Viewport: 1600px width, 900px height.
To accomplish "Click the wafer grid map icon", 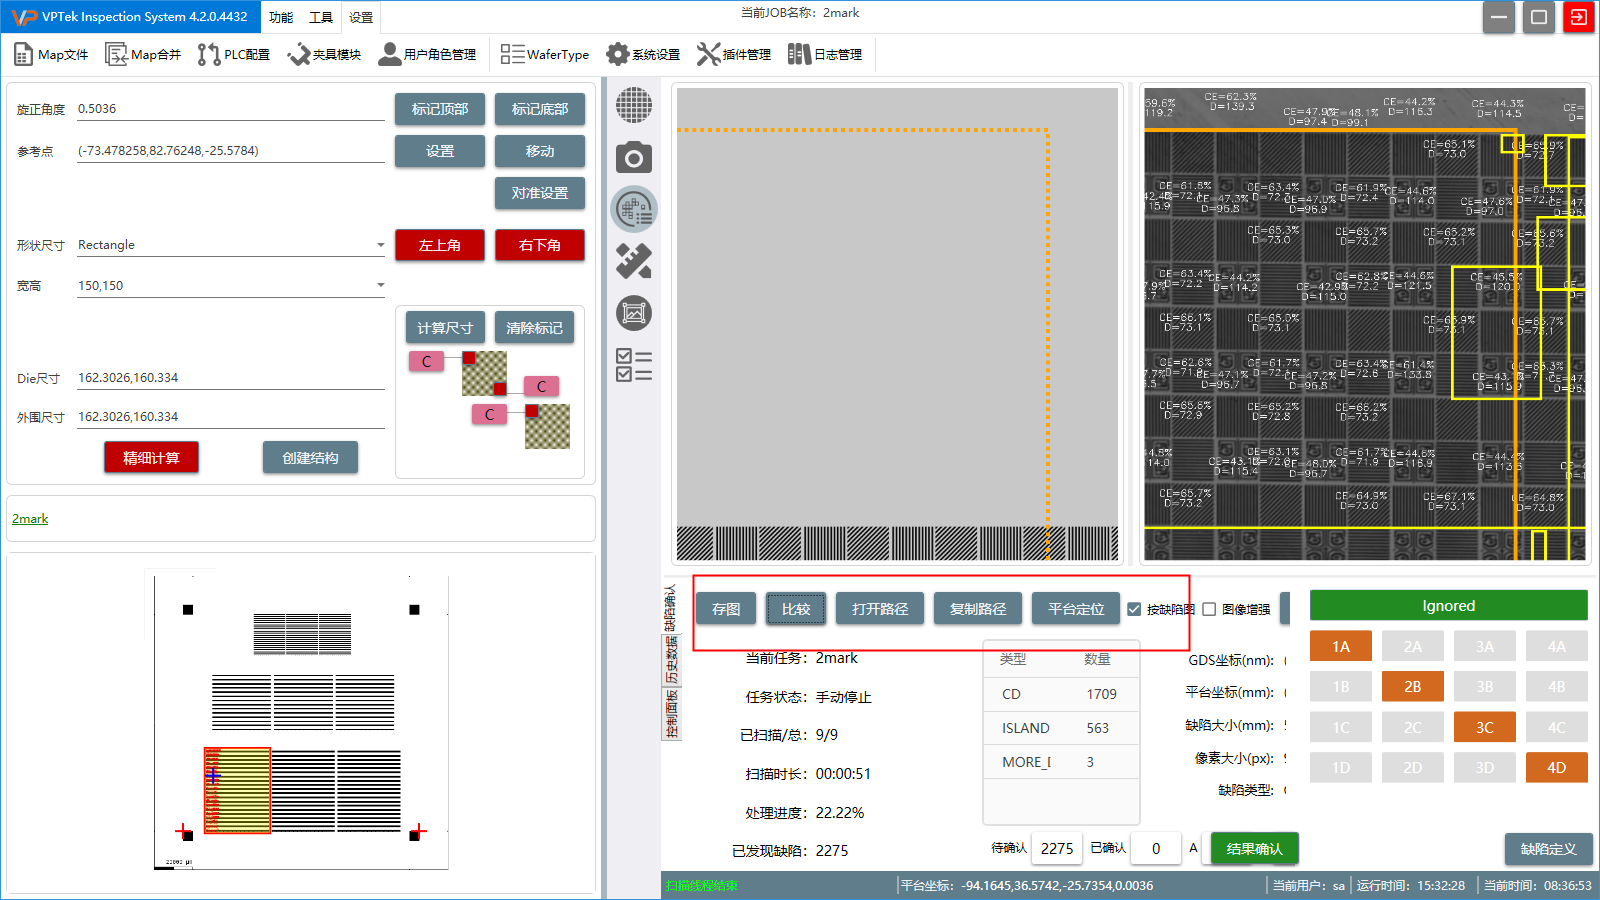I will click(x=633, y=105).
